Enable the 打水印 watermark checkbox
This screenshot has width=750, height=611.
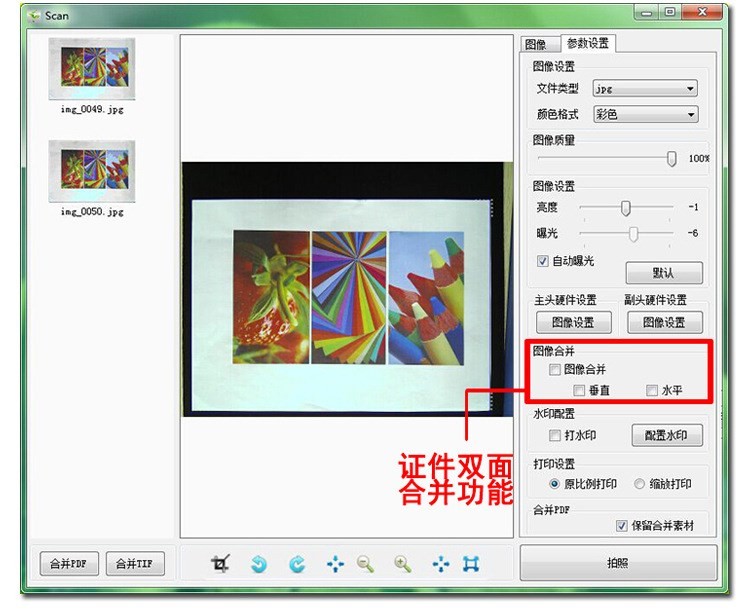pos(554,435)
